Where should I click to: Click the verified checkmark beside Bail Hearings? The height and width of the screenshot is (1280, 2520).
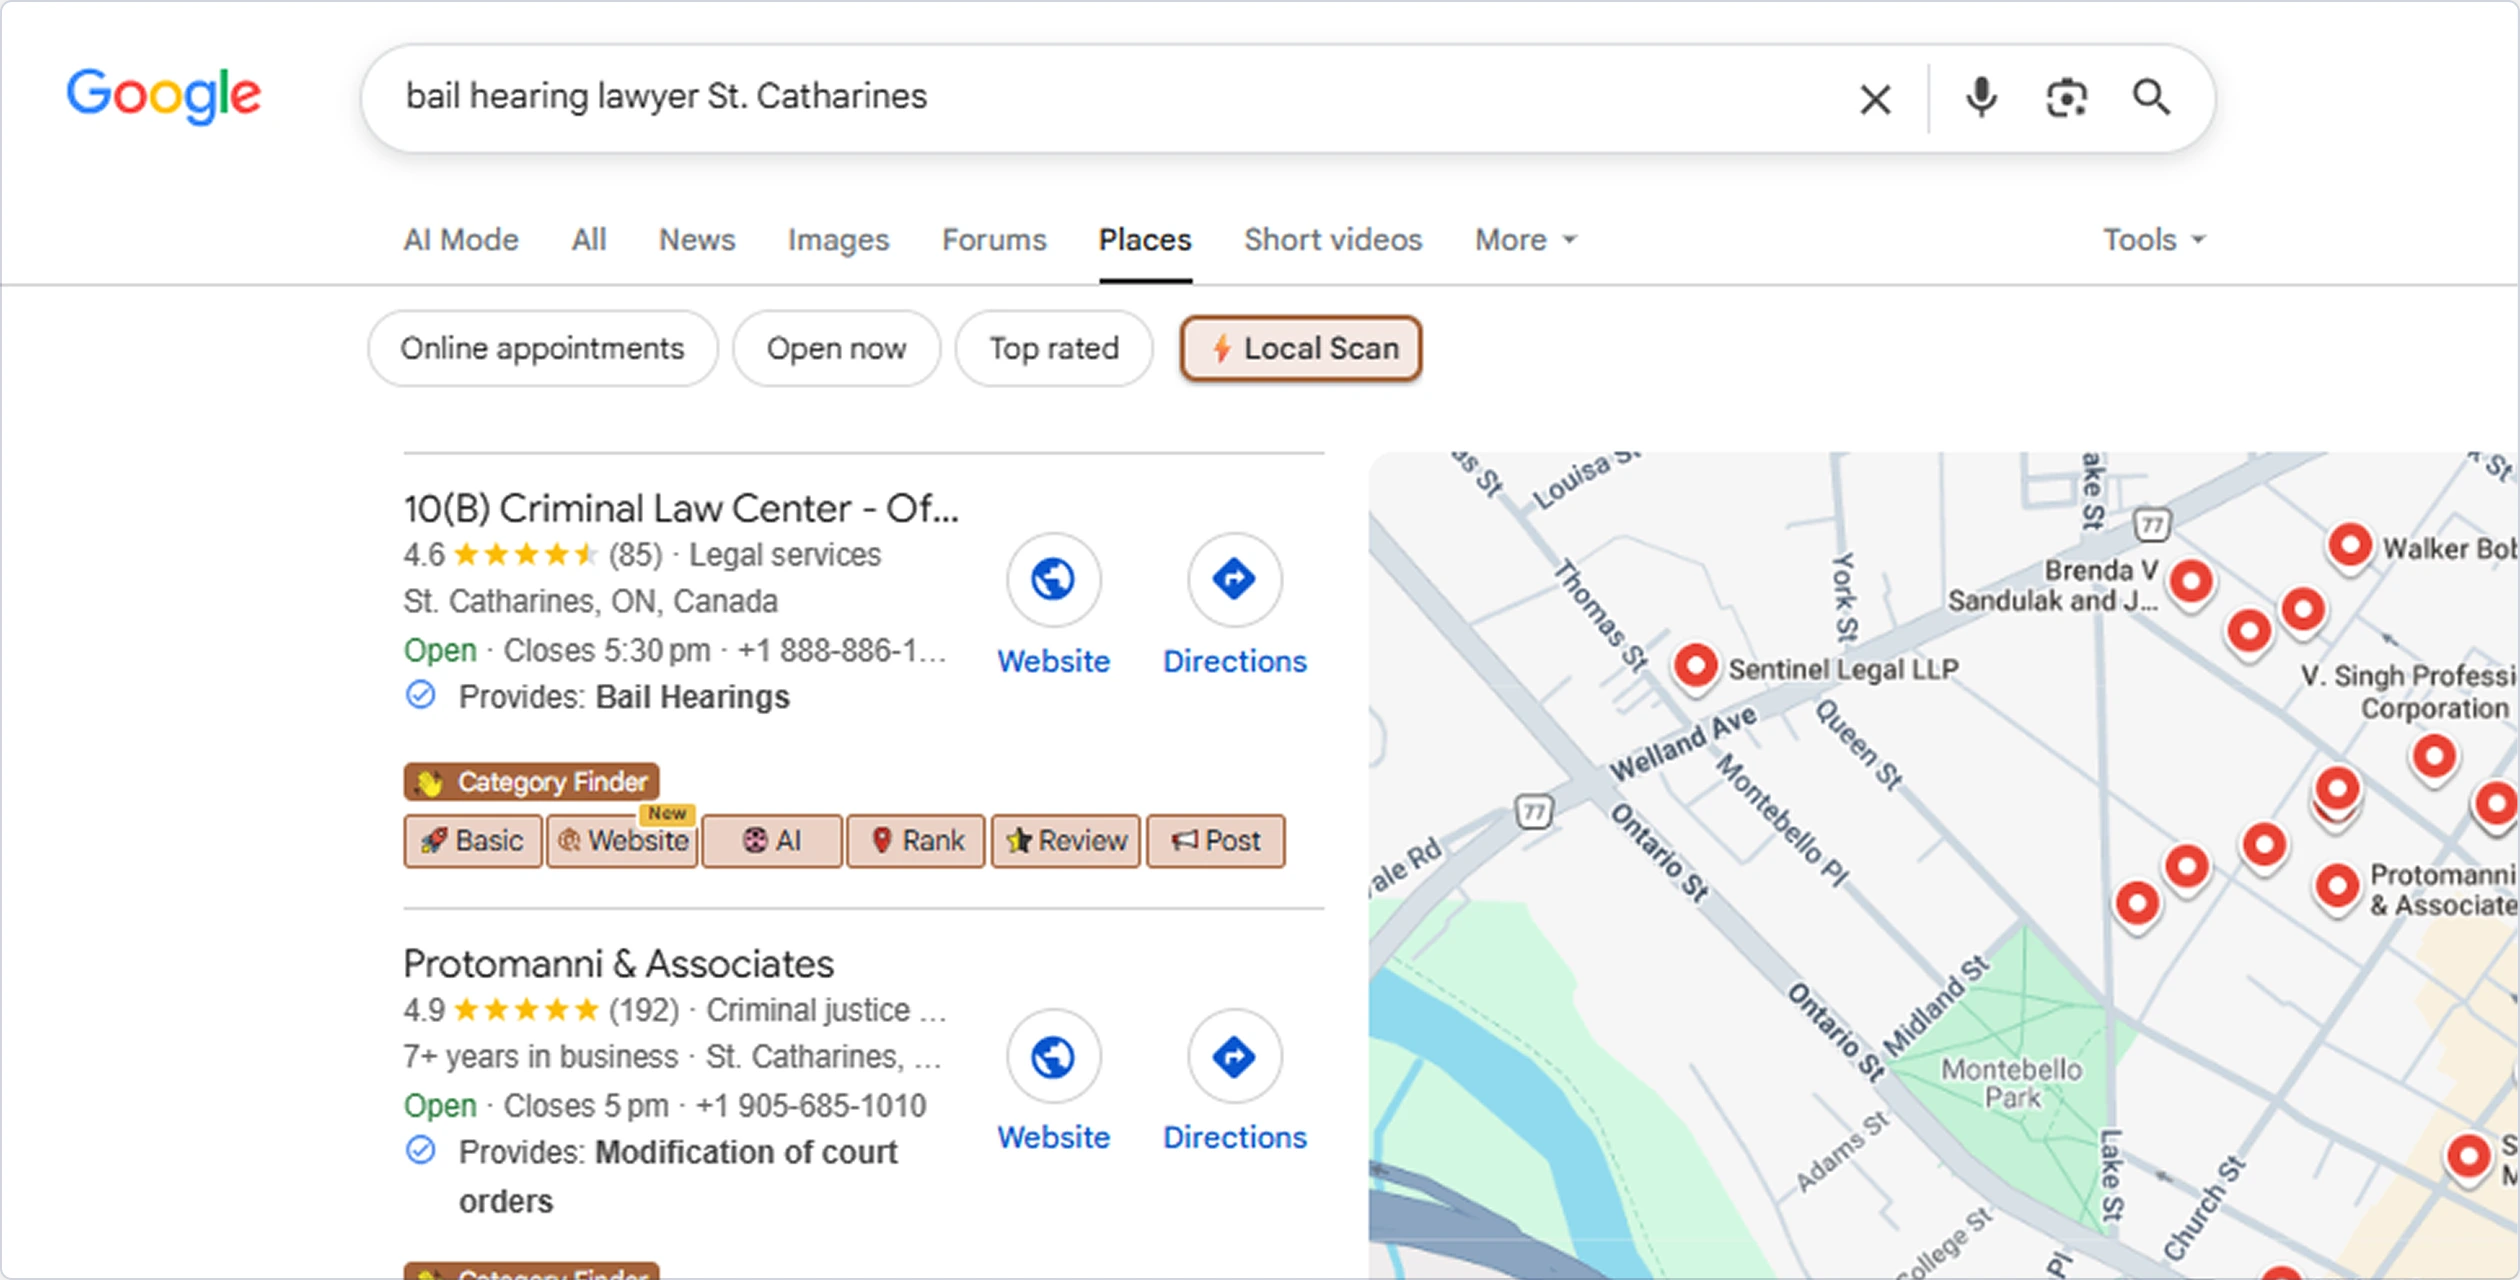coord(421,695)
